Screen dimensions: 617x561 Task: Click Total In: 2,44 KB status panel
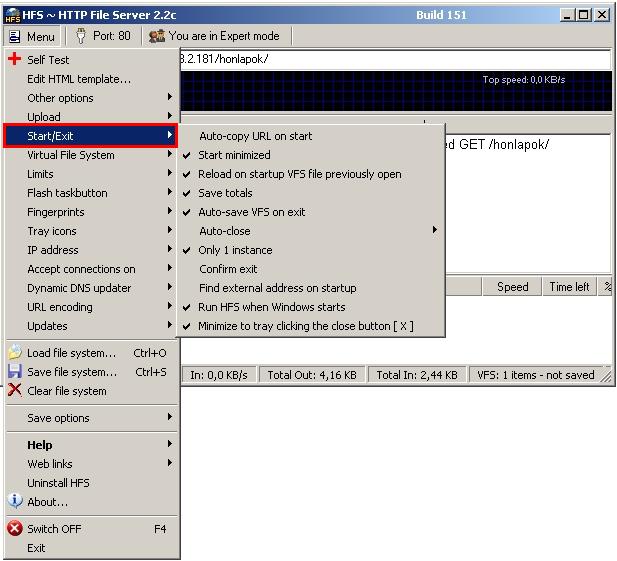coord(417,375)
